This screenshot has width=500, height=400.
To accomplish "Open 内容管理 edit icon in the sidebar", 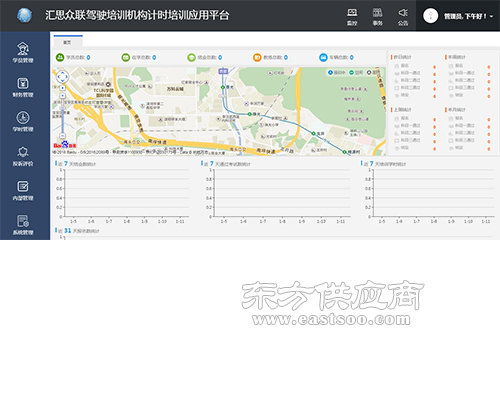I will pos(23,186).
